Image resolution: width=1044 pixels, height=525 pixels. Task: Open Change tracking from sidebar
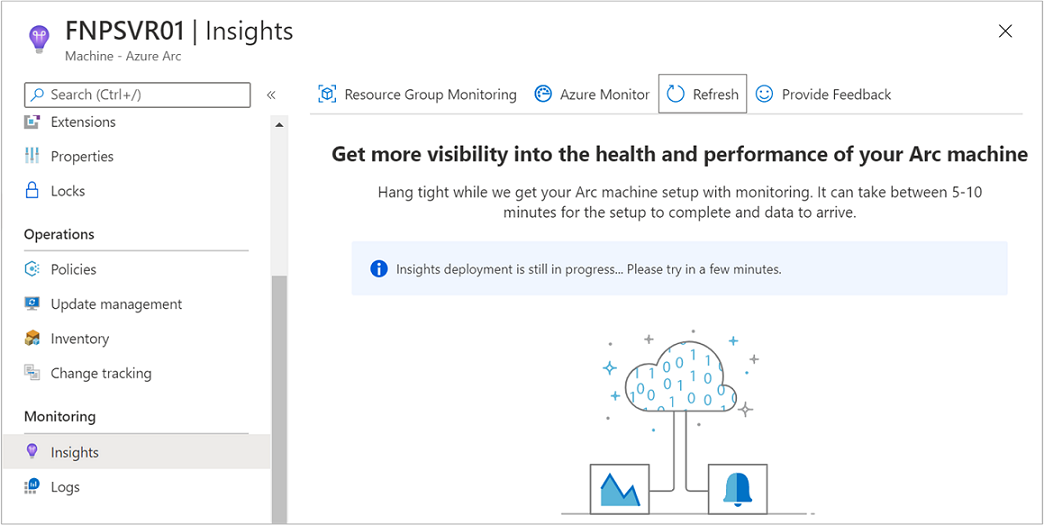coord(101,373)
